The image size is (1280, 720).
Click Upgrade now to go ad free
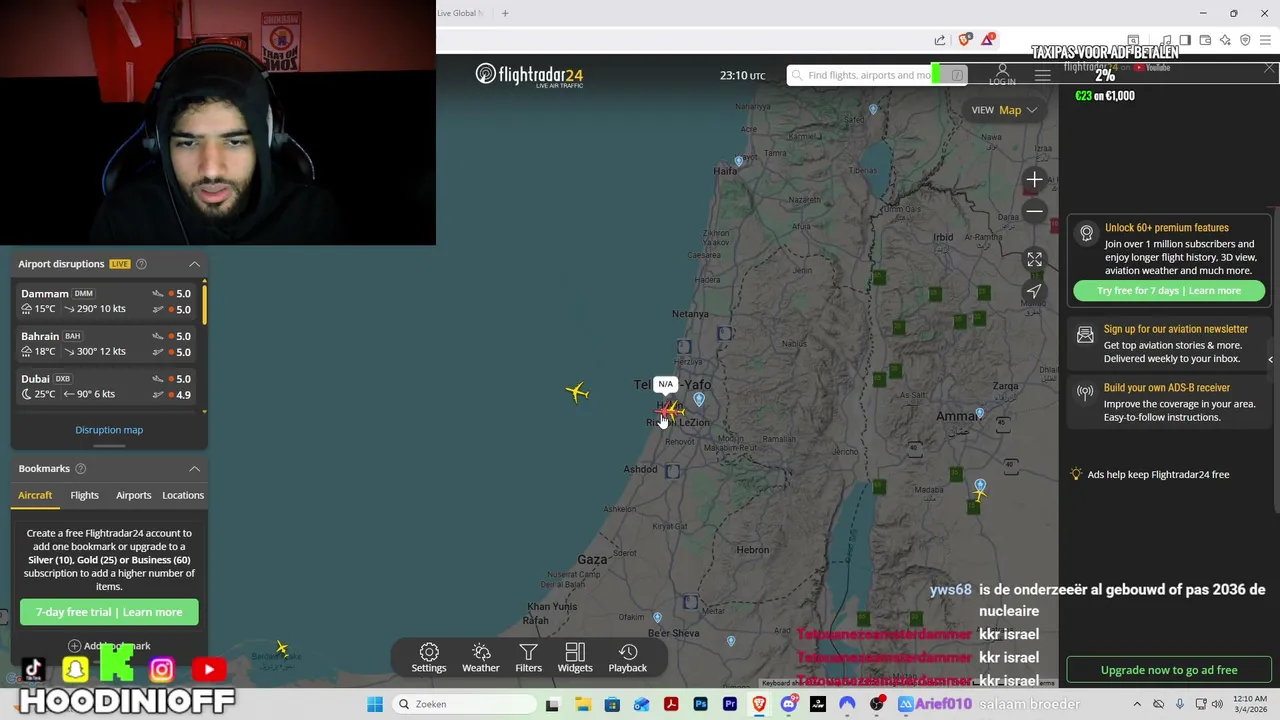pos(1169,670)
